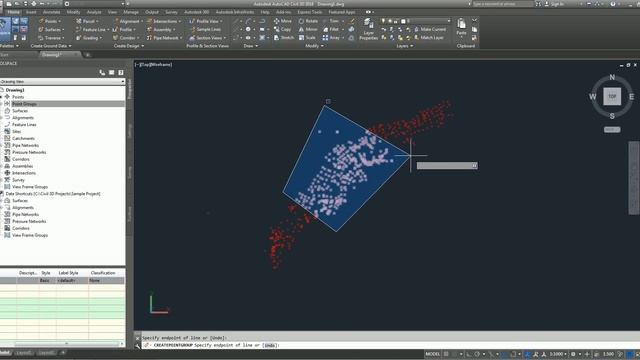Select Assemblies tree item
Screen dimensions: 640x360
[22, 166]
